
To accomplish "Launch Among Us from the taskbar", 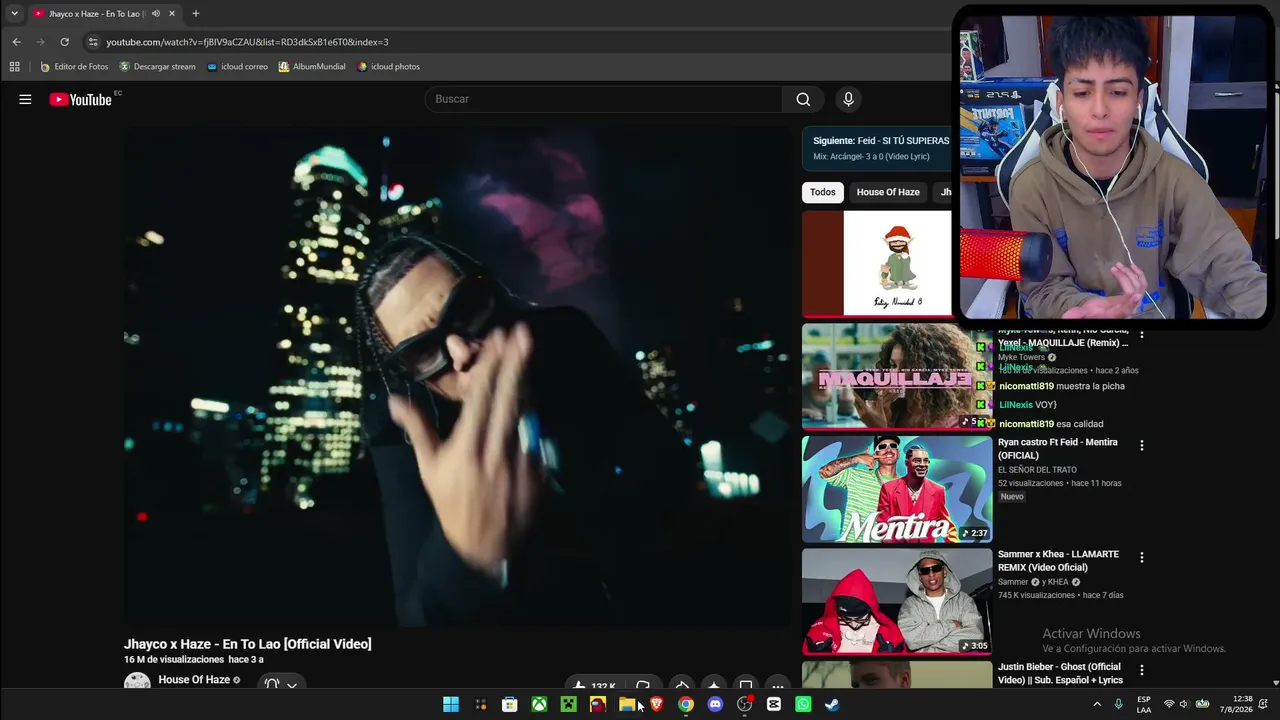I will pos(598,704).
